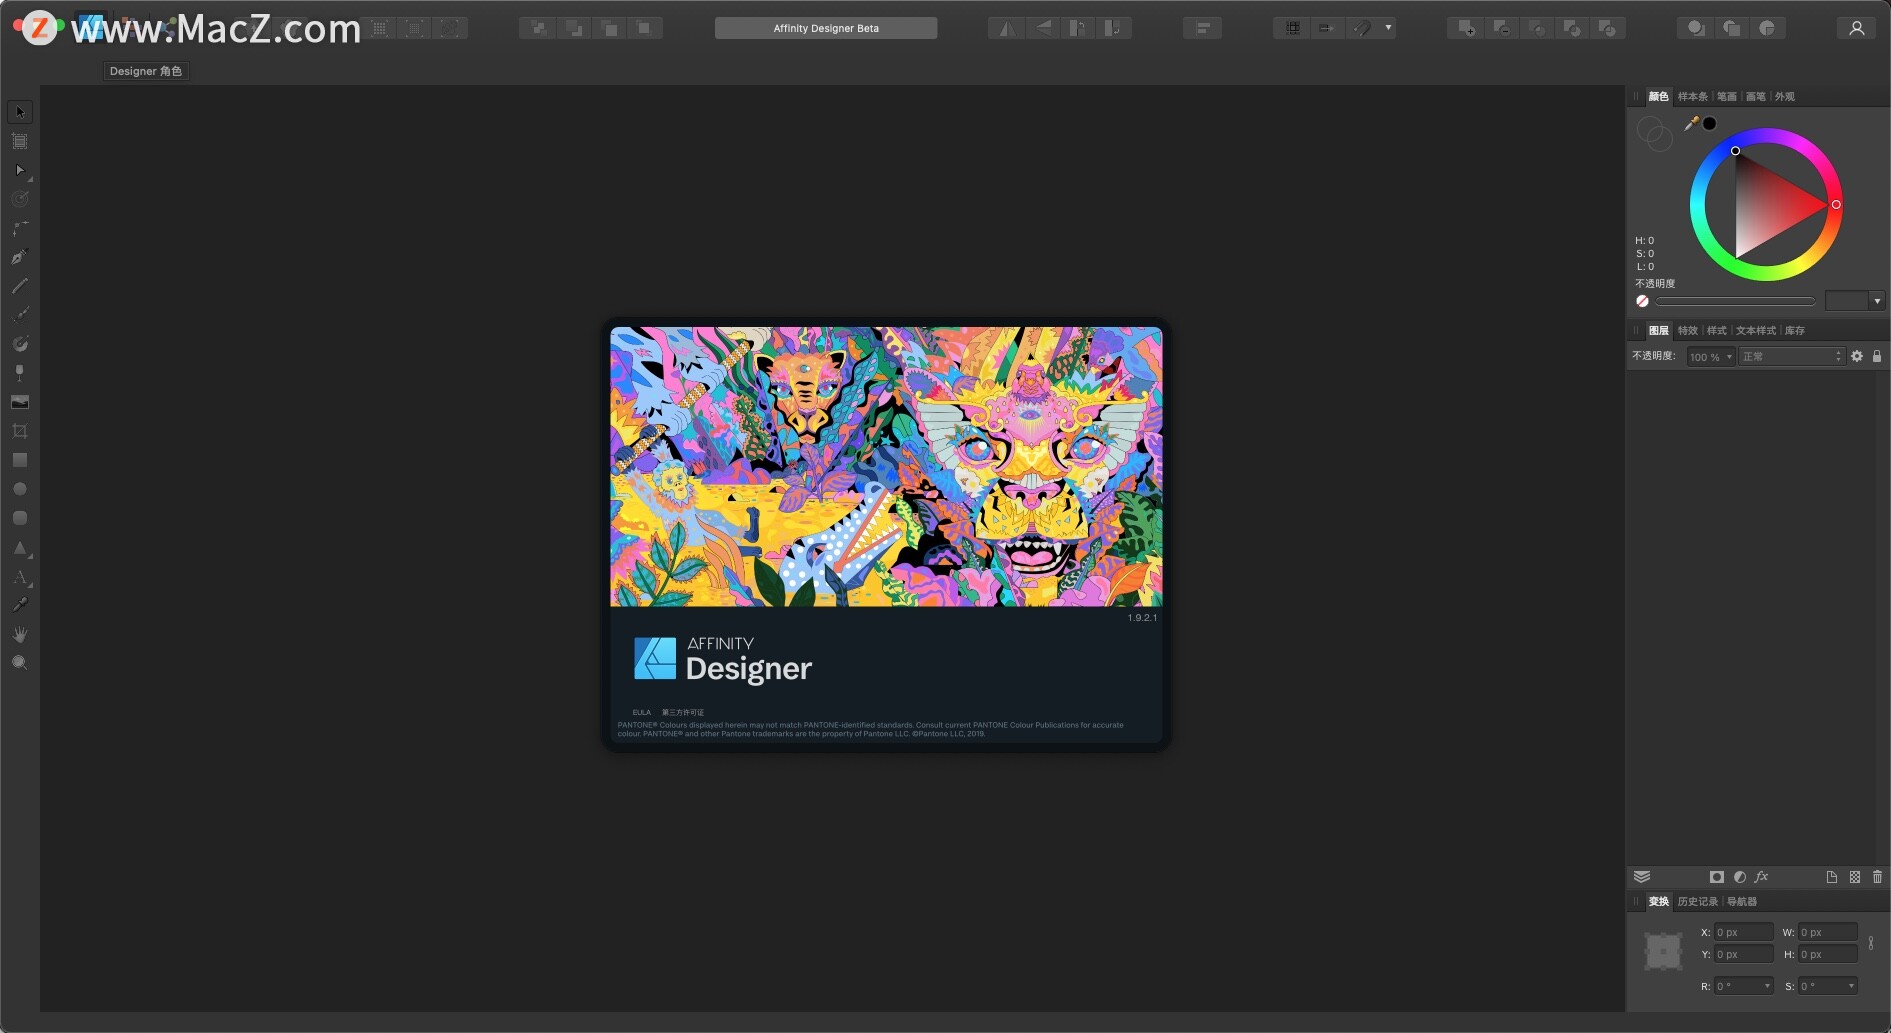Open the 第三方许可证 link
1891x1033 pixels.
683,713
